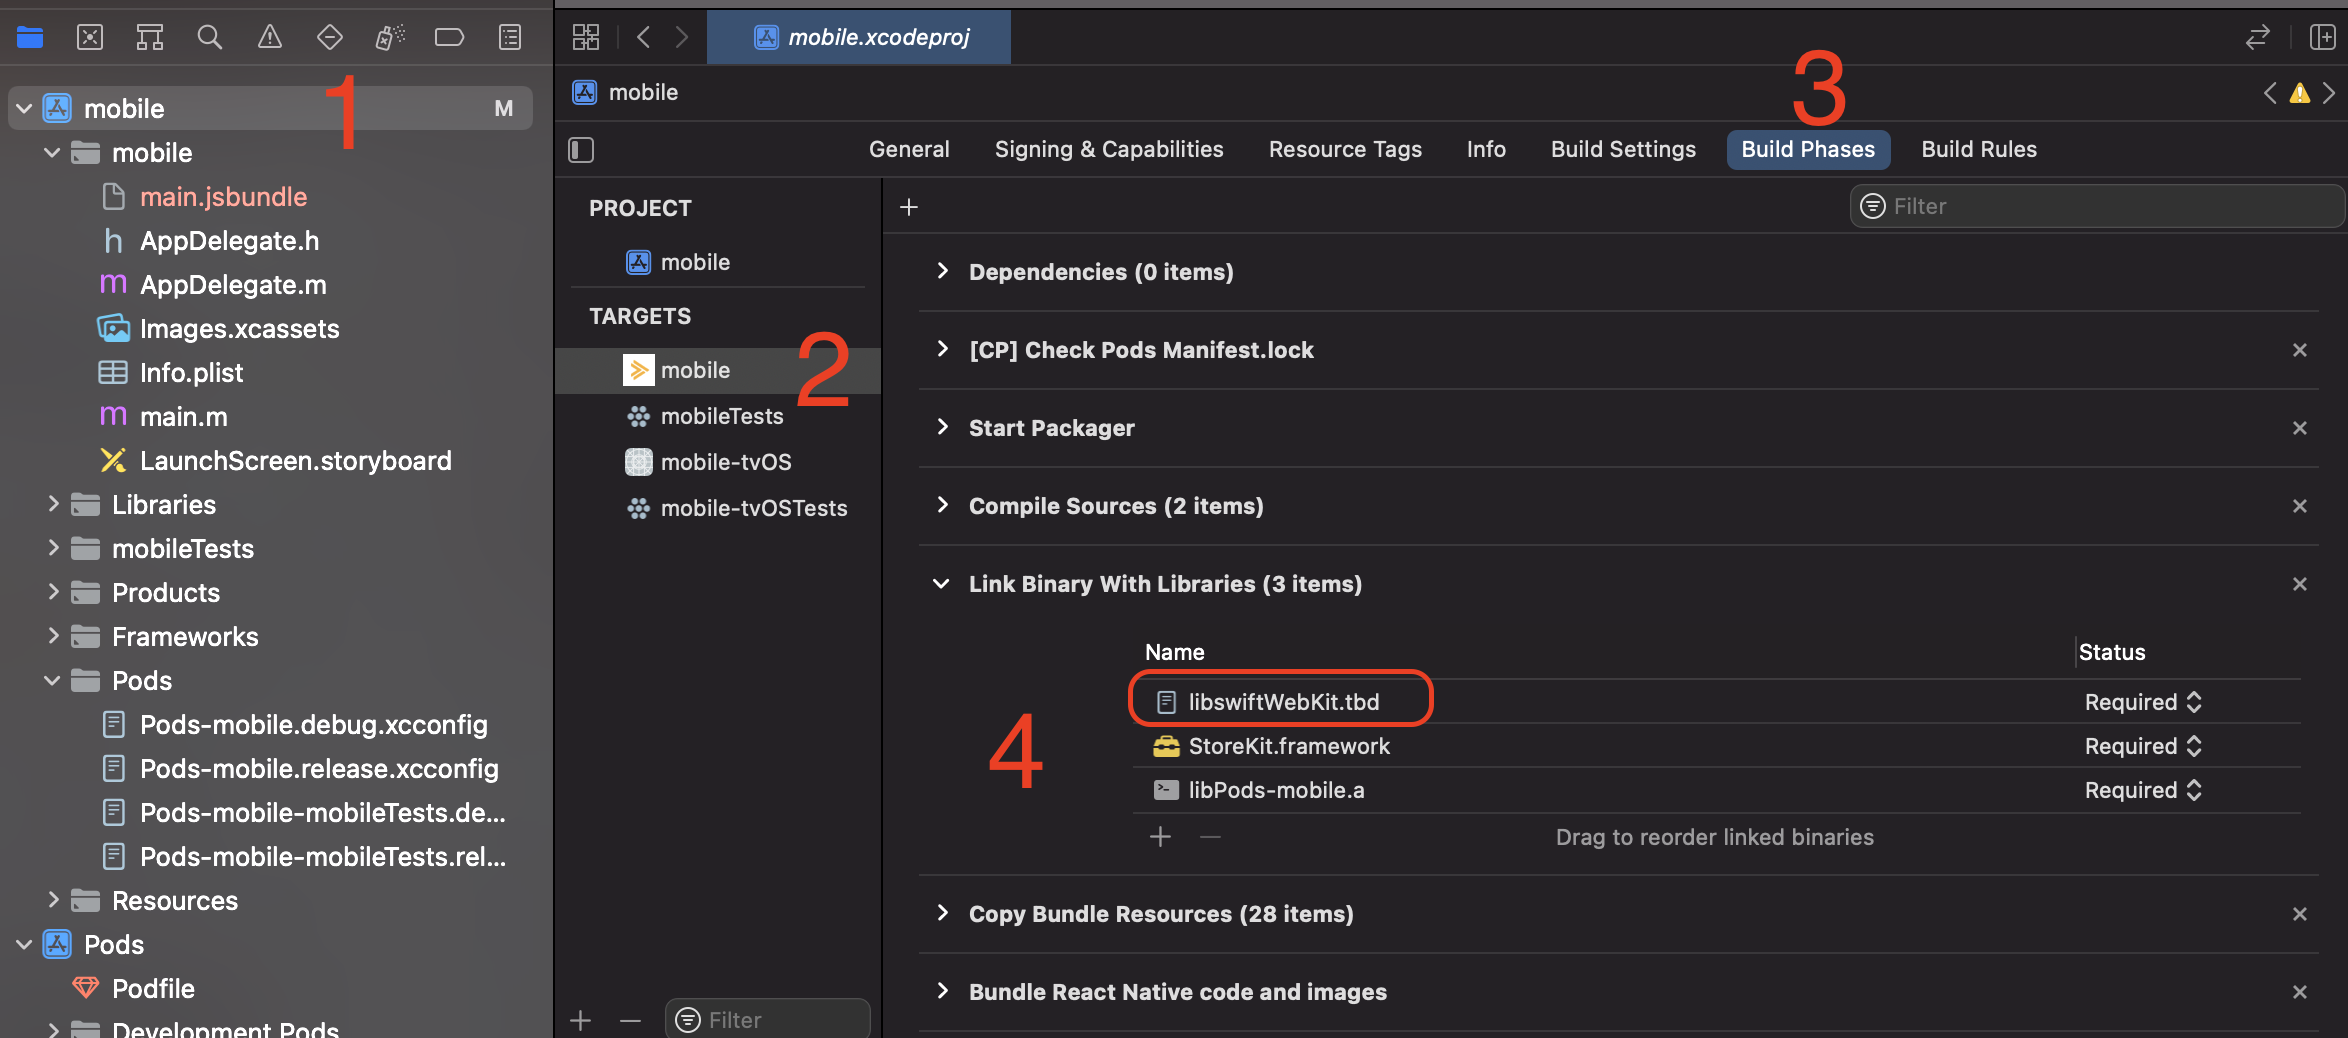Expand the Compile Sources phase
This screenshot has height=1038, width=2348.
pyautogui.click(x=942, y=506)
